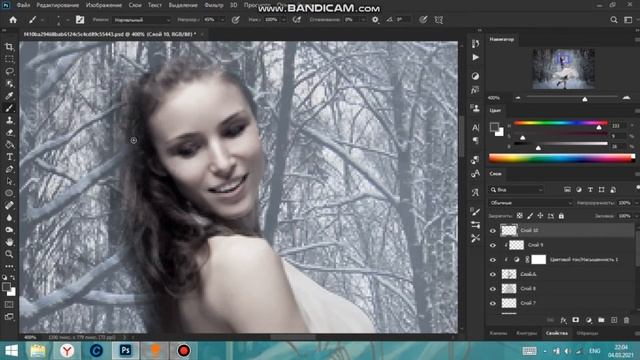Open brush opacity 45% dropdown arrow
This screenshot has width=640, height=360.
click(222, 20)
